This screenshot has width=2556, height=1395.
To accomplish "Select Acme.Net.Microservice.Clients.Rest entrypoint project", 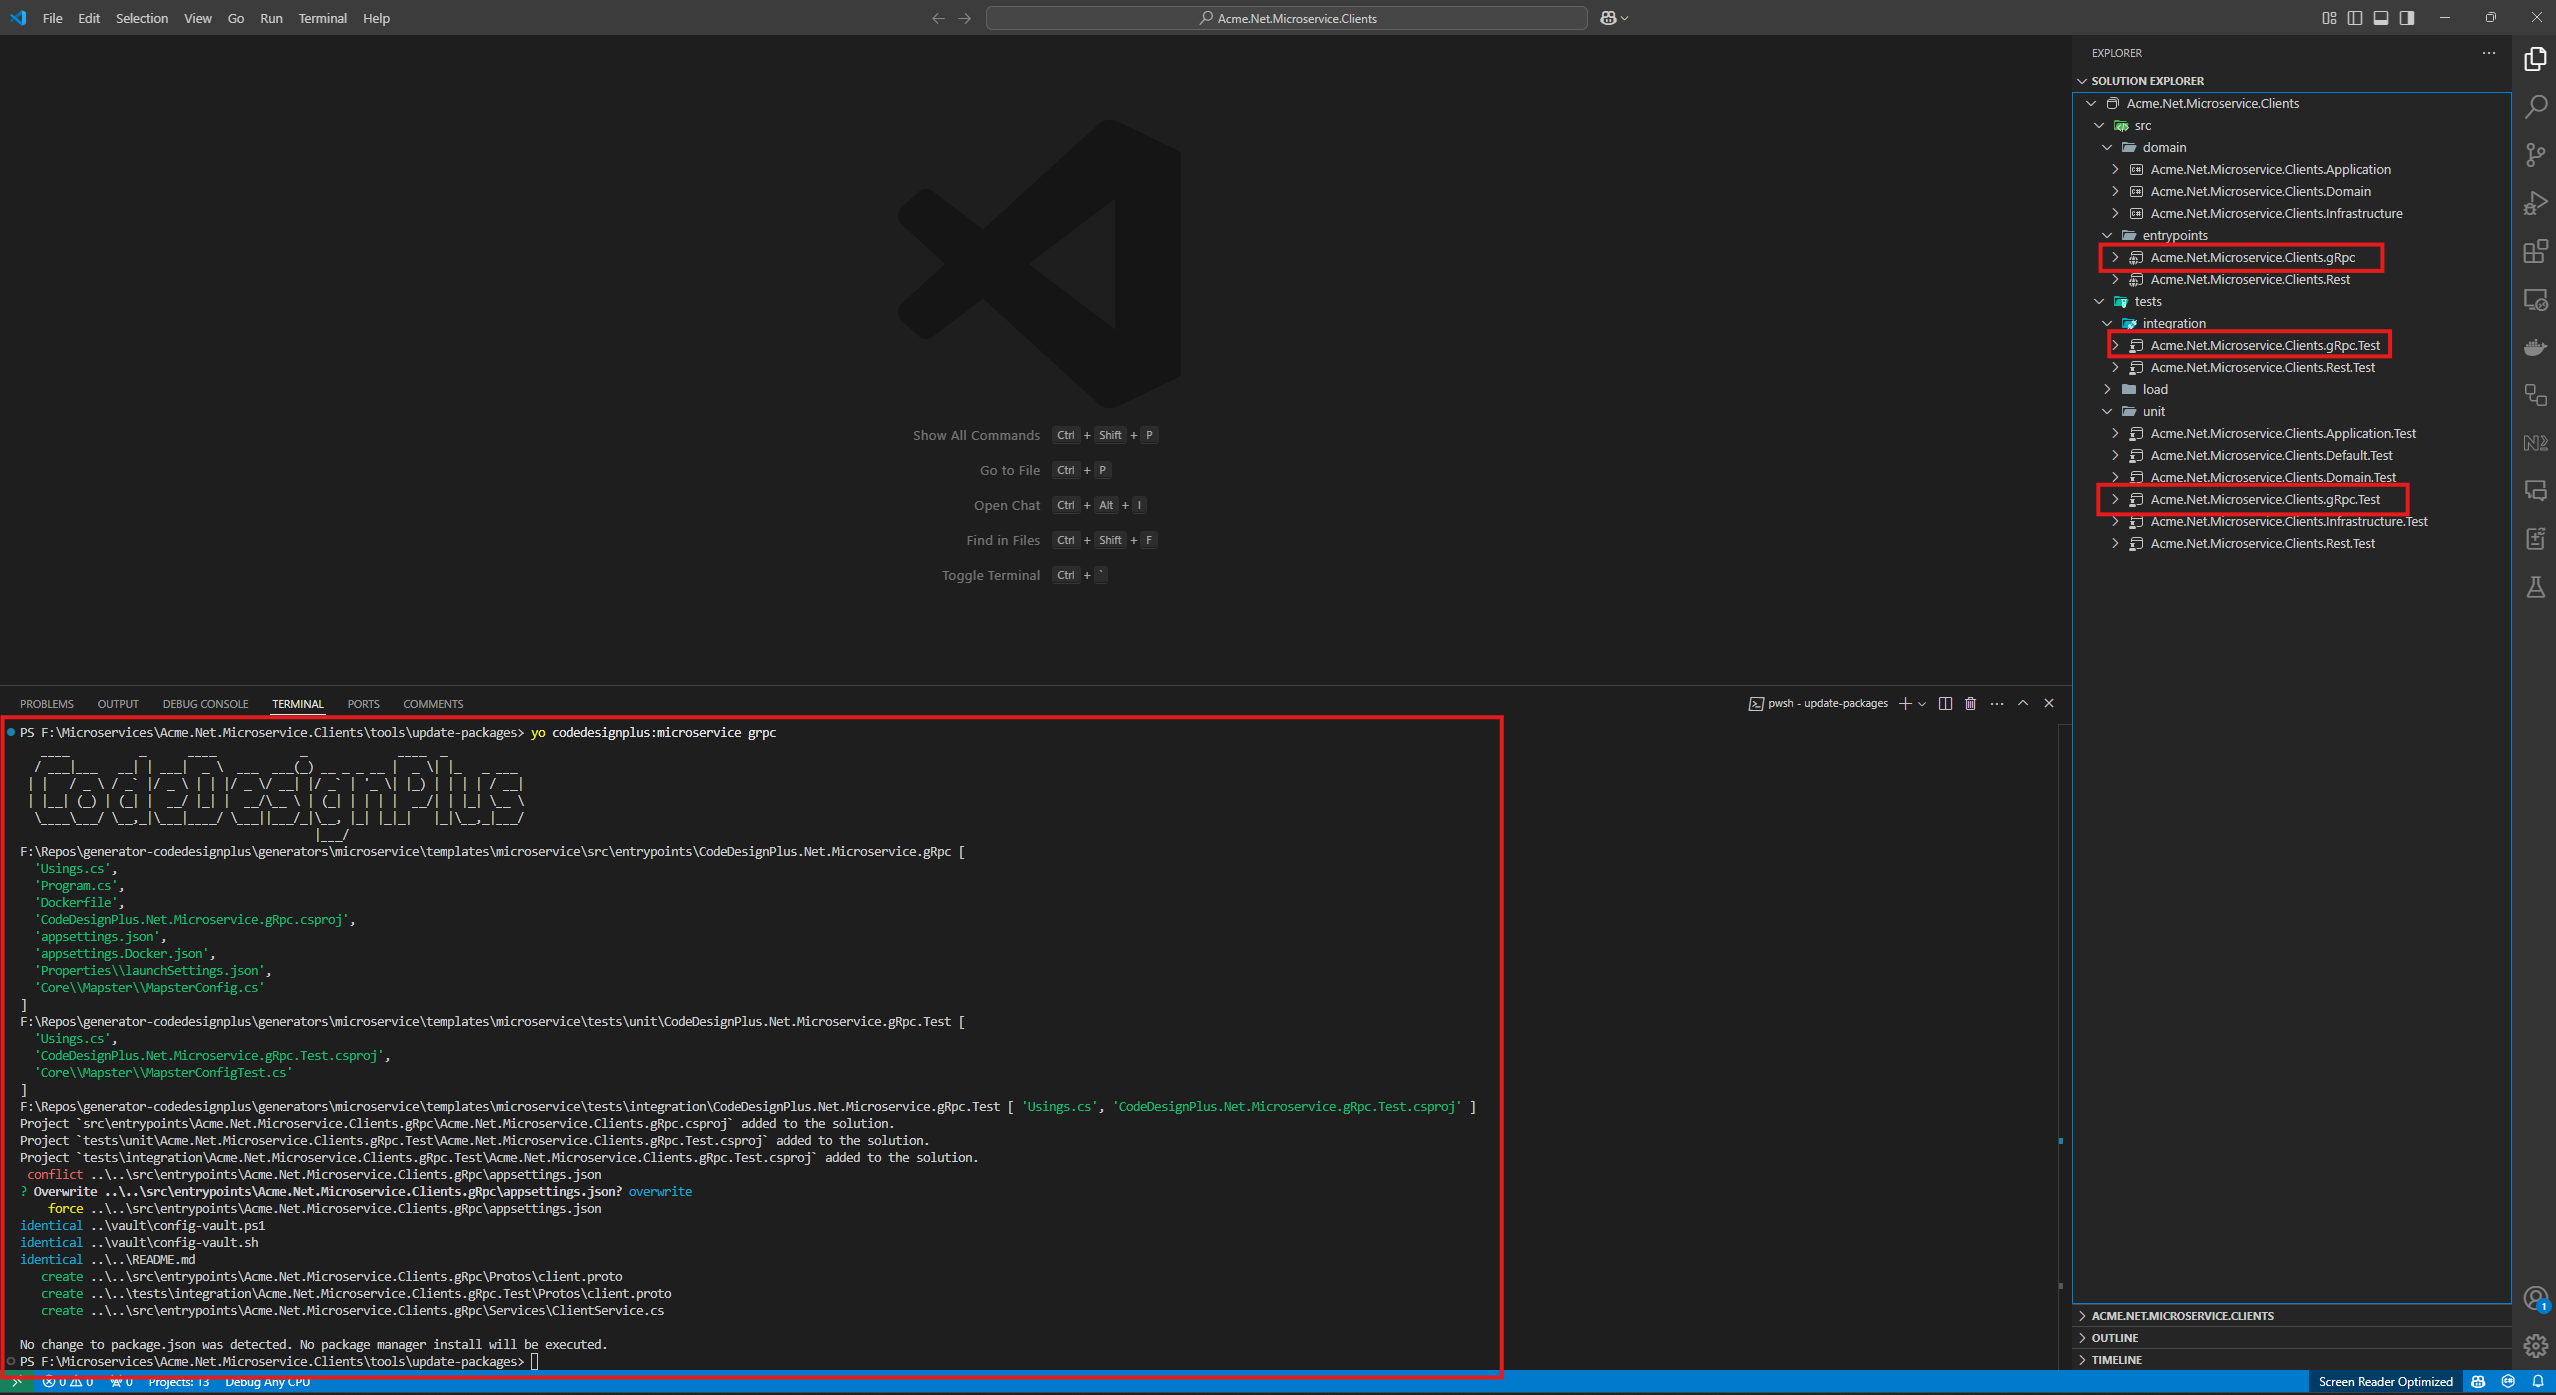I will click(x=2250, y=279).
